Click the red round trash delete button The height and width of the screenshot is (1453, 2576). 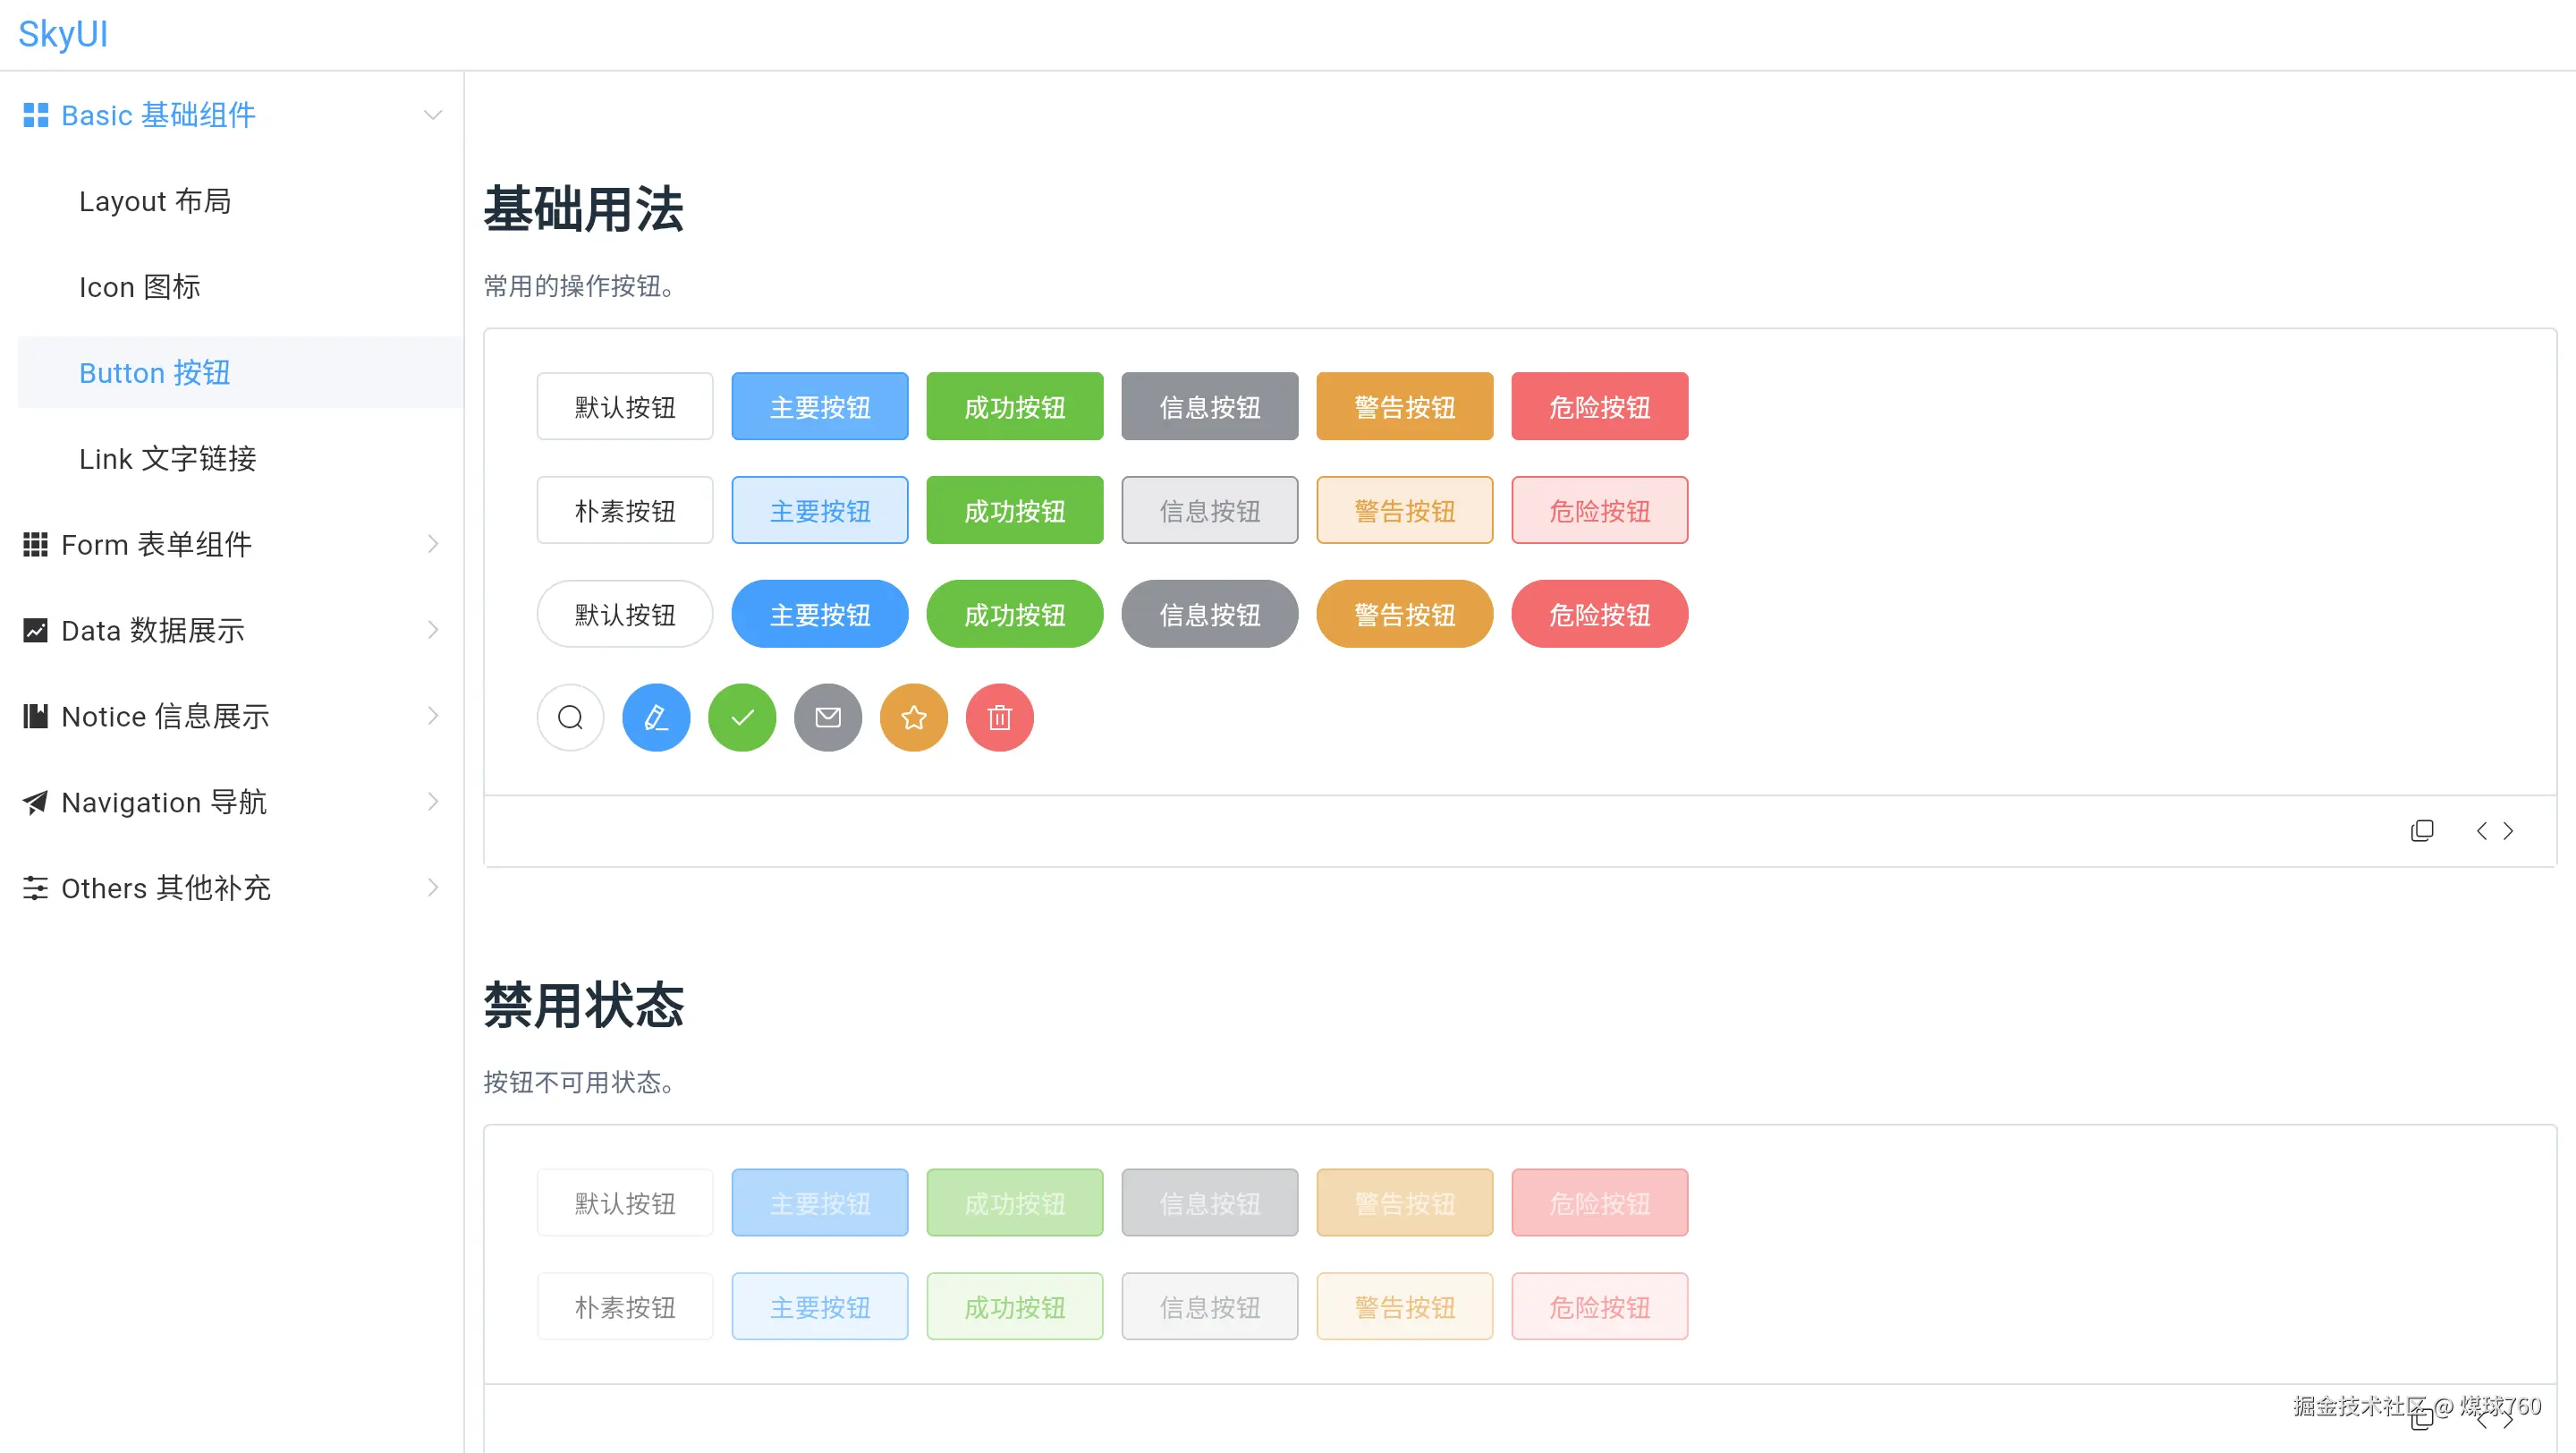coord(999,717)
